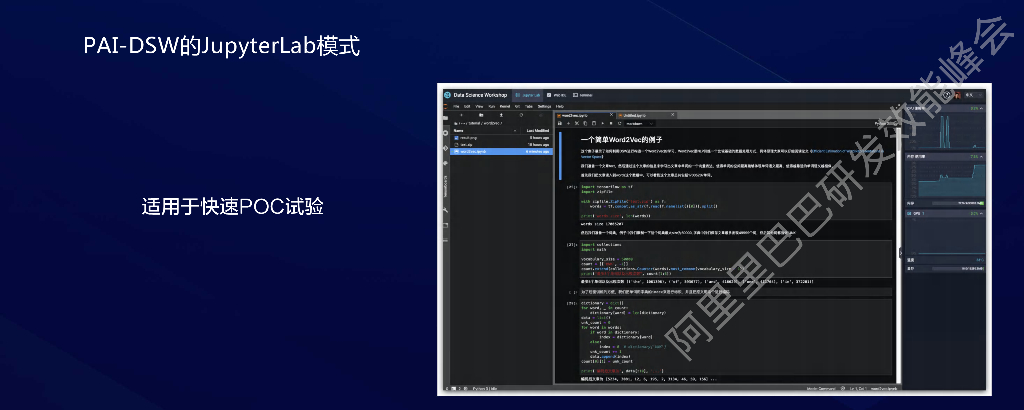Click the insert cell plus icon in notebook toolbar
This screenshot has height=410, width=1024.
tap(568, 123)
